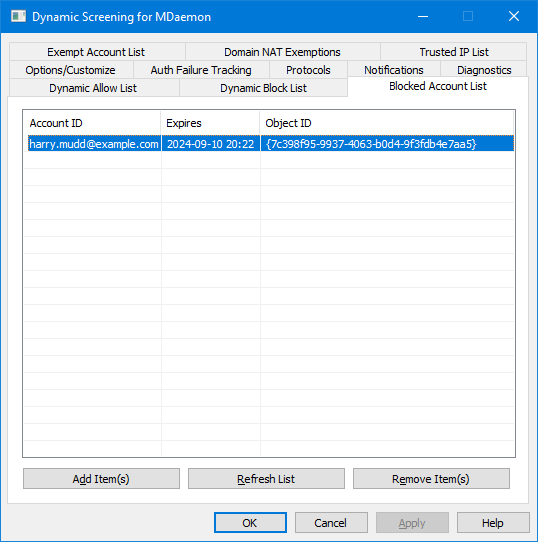Viewport: 538px width, 542px height.
Task: Select the Dynamic Allow List tab
Action: (94, 88)
